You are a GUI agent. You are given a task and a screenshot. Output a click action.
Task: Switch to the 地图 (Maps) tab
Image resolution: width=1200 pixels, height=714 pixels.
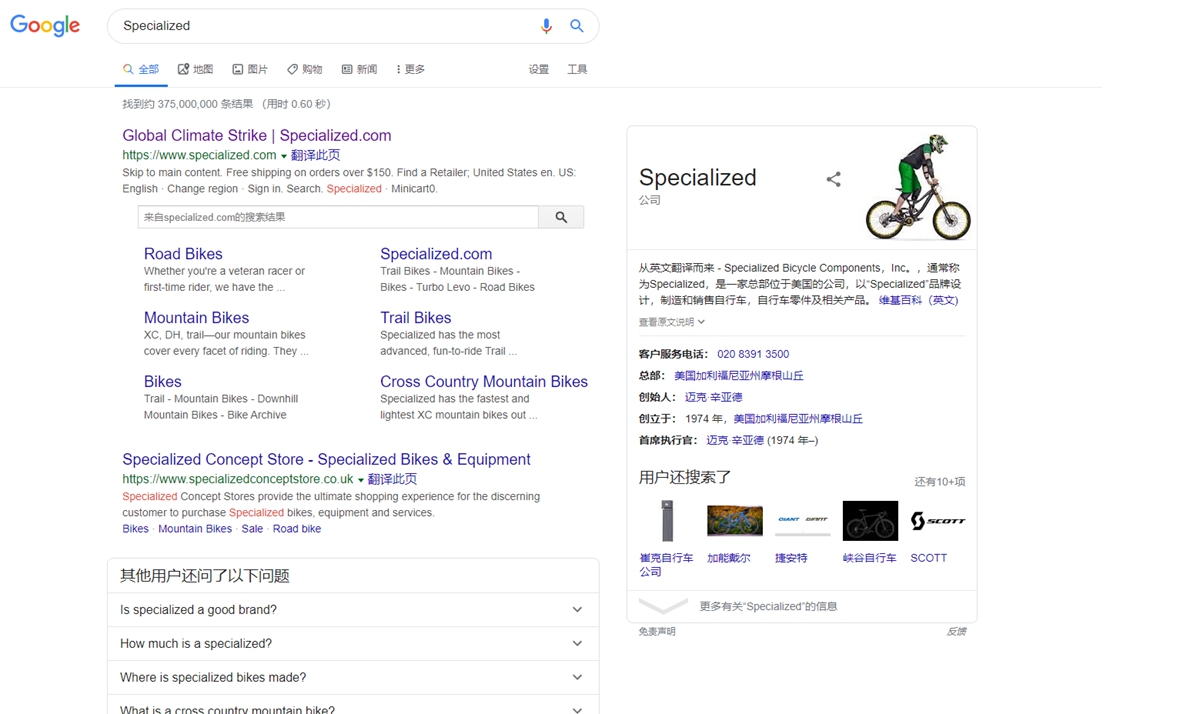pyautogui.click(x=195, y=69)
